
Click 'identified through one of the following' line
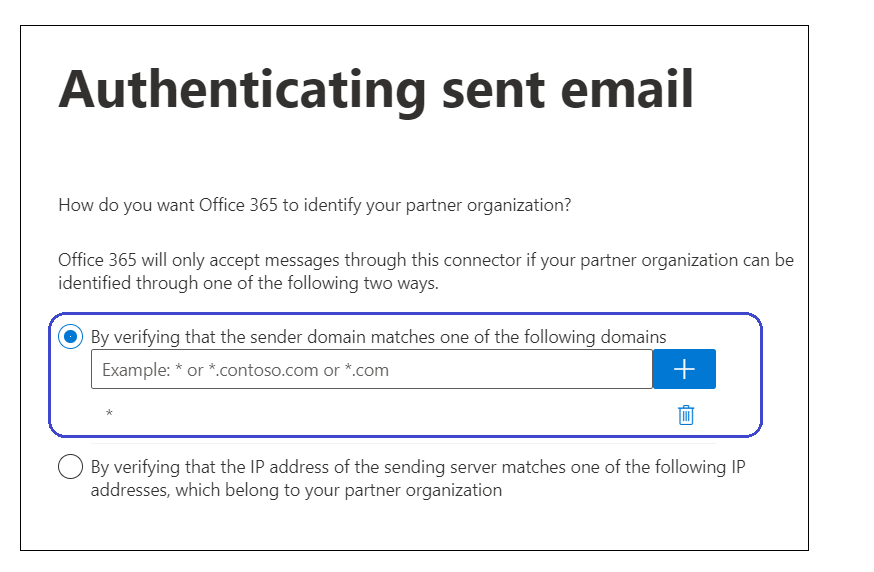pos(248,283)
